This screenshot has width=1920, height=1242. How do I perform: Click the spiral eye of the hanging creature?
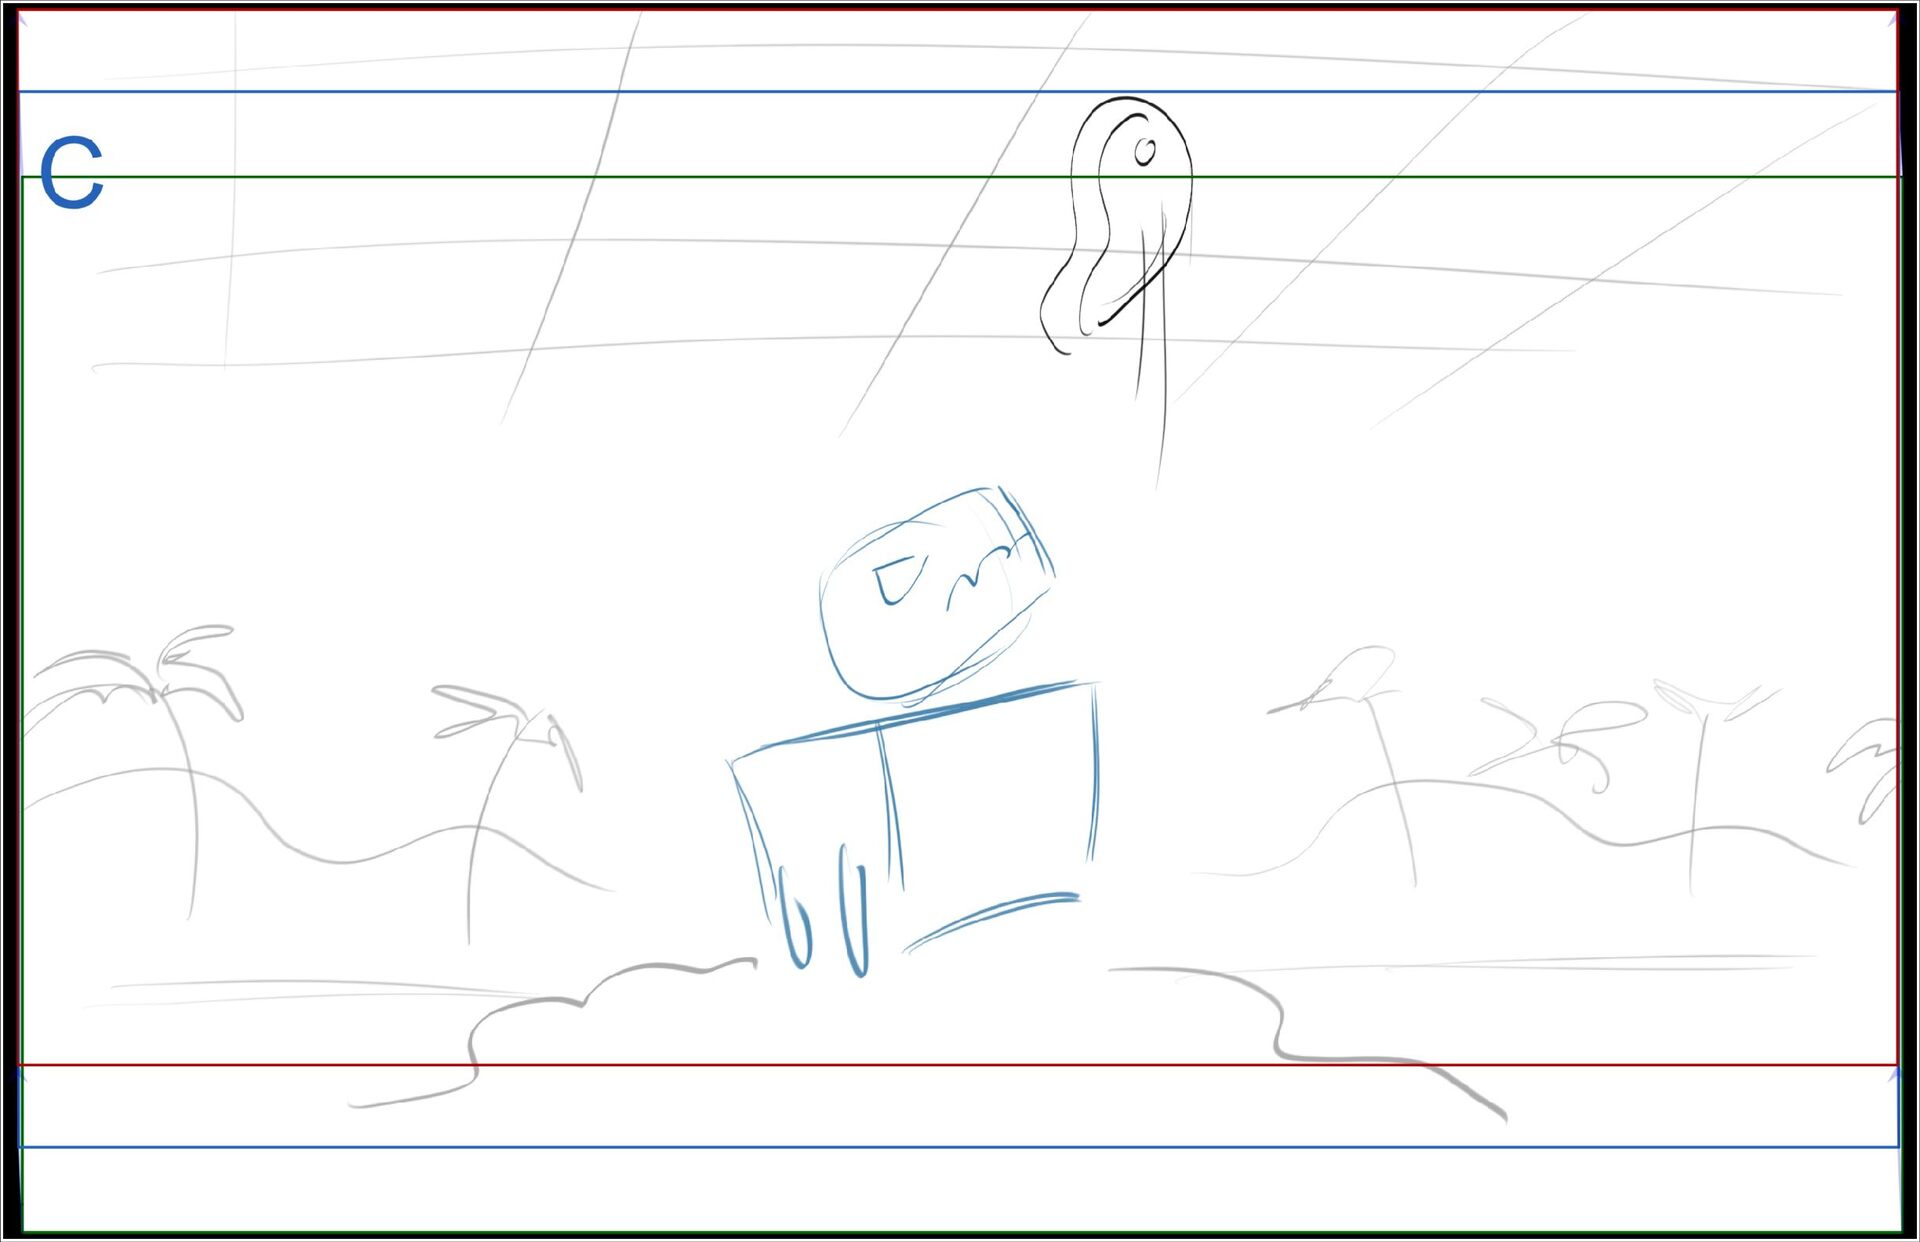point(1145,152)
